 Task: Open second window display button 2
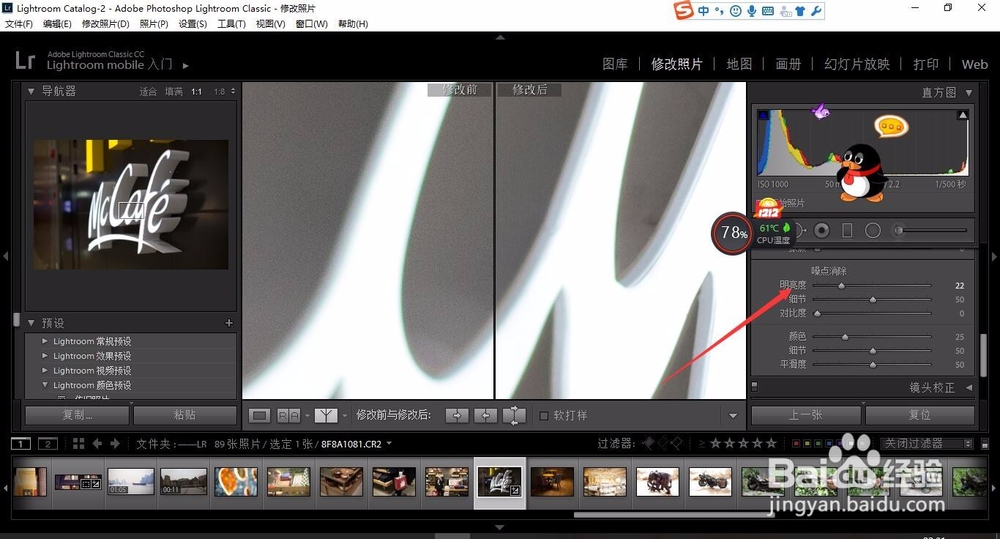pyautogui.click(x=48, y=443)
